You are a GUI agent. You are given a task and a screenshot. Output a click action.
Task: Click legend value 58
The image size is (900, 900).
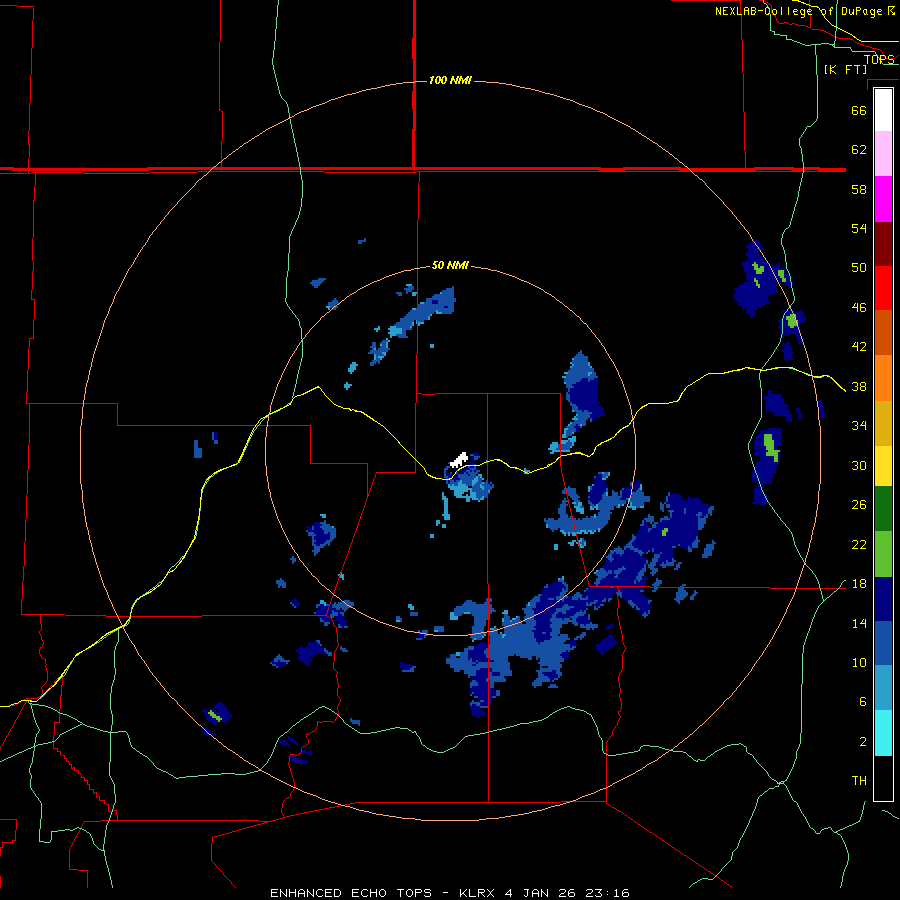click(859, 189)
